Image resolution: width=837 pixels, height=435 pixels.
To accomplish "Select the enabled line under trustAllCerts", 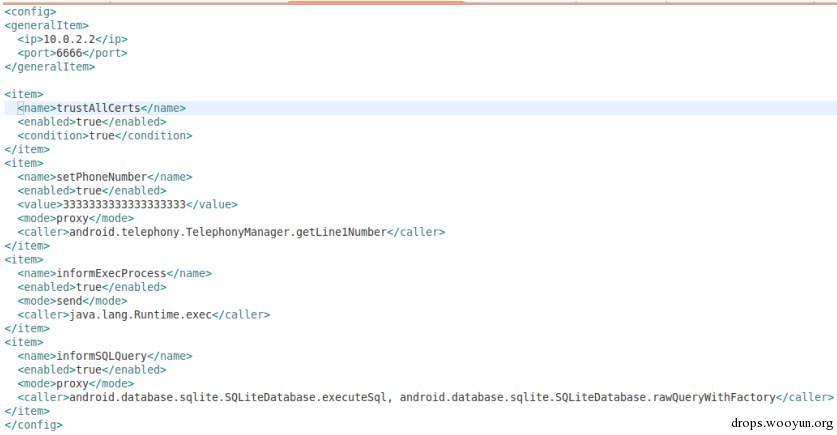I will pyautogui.click(x=91, y=121).
